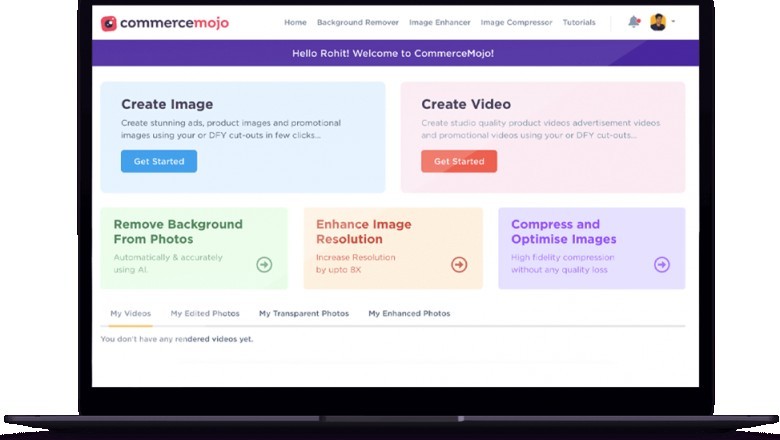Open Image Enhancer from the top menu
Image resolution: width=780 pixels, height=440 pixels.
point(440,22)
